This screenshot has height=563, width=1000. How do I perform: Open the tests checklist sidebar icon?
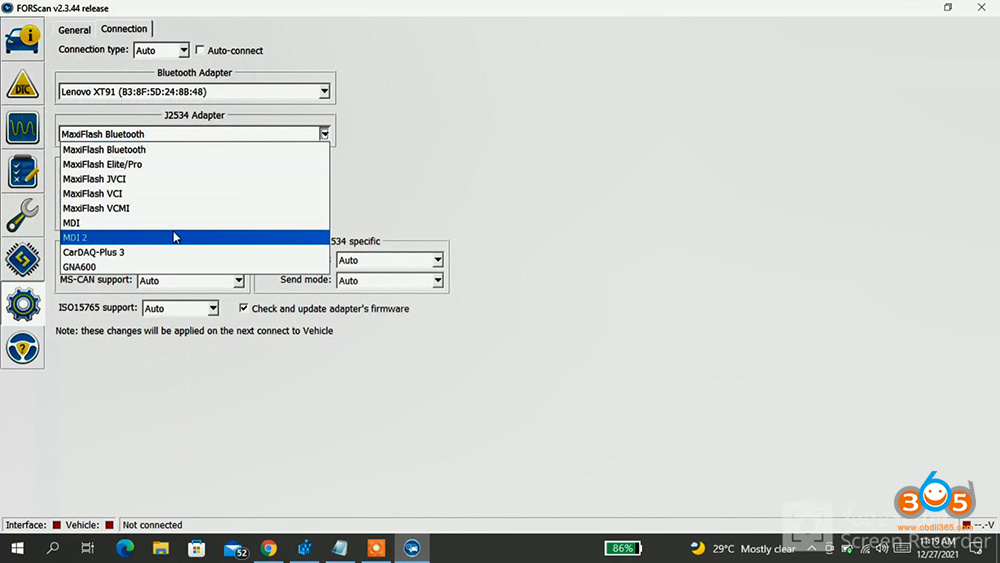(x=22, y=172)
